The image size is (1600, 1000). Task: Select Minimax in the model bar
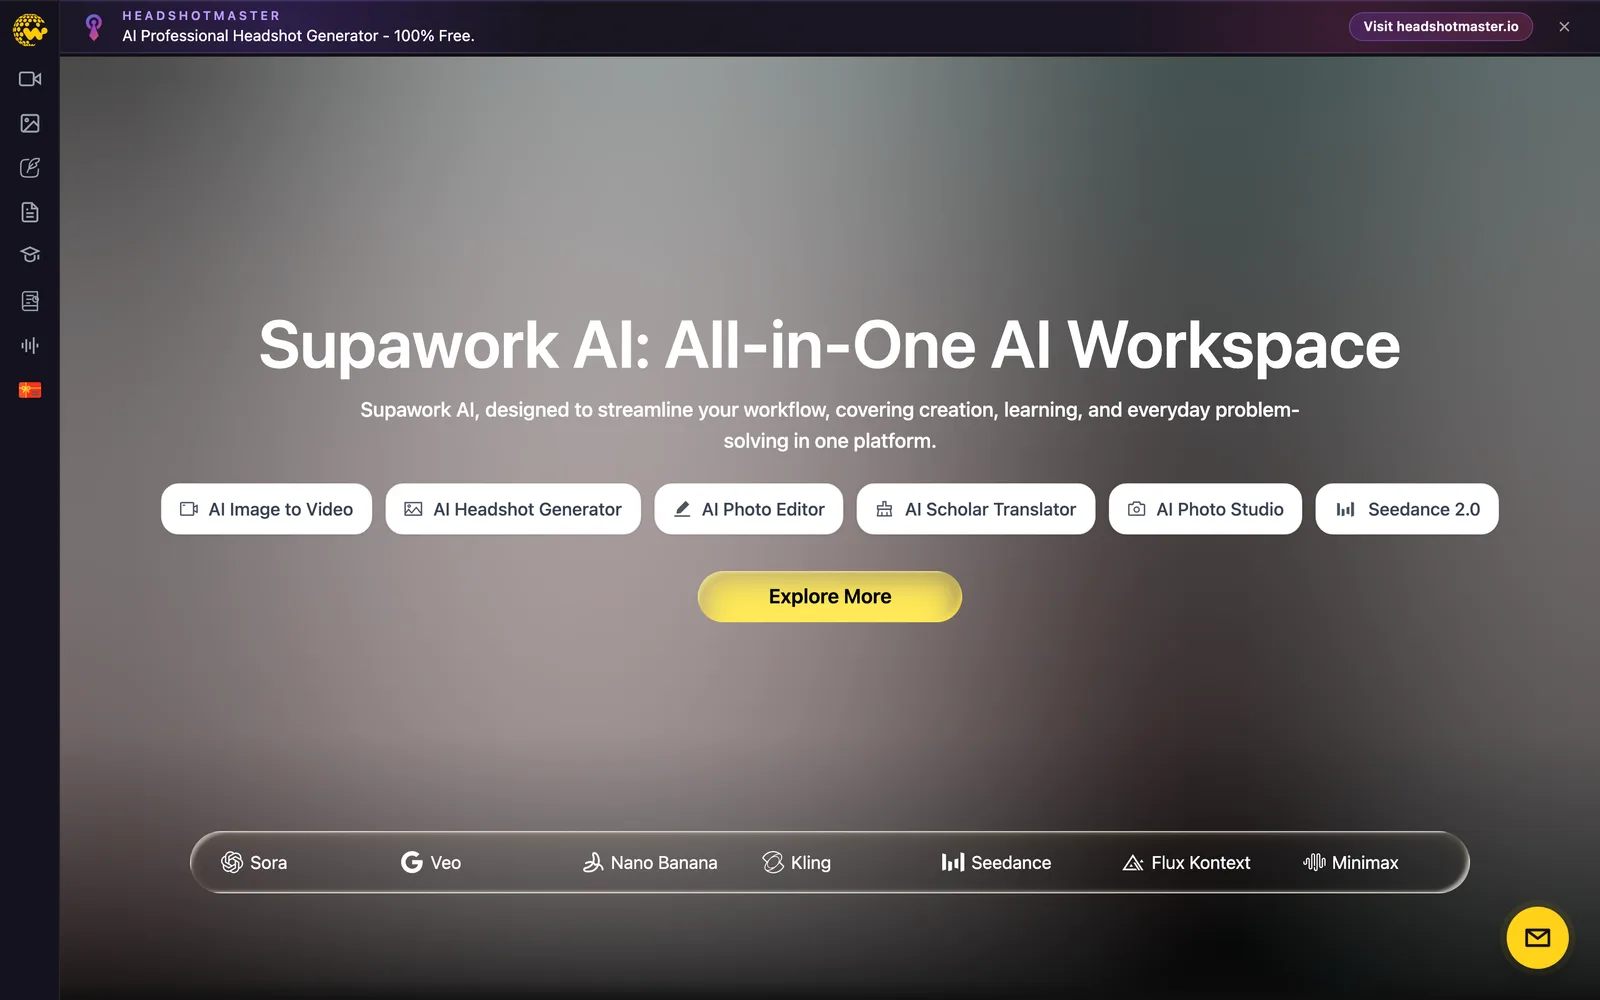(x=1351, y=862)
